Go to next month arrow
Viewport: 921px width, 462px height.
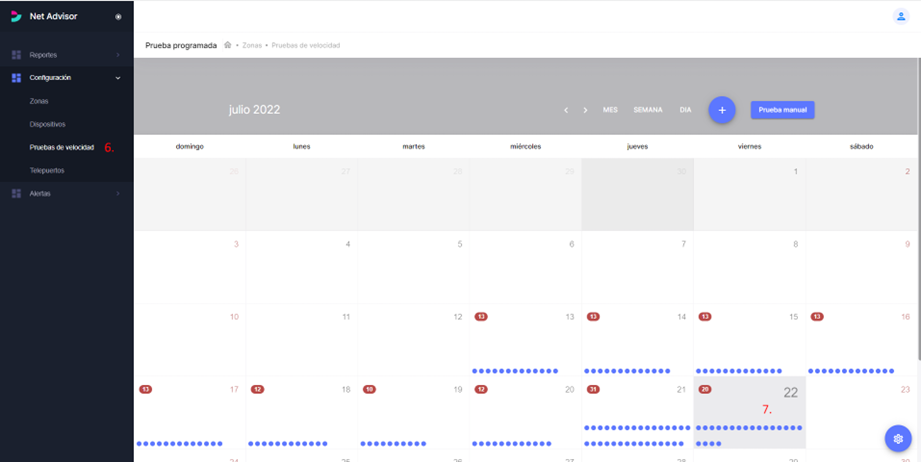click(585, 110)
